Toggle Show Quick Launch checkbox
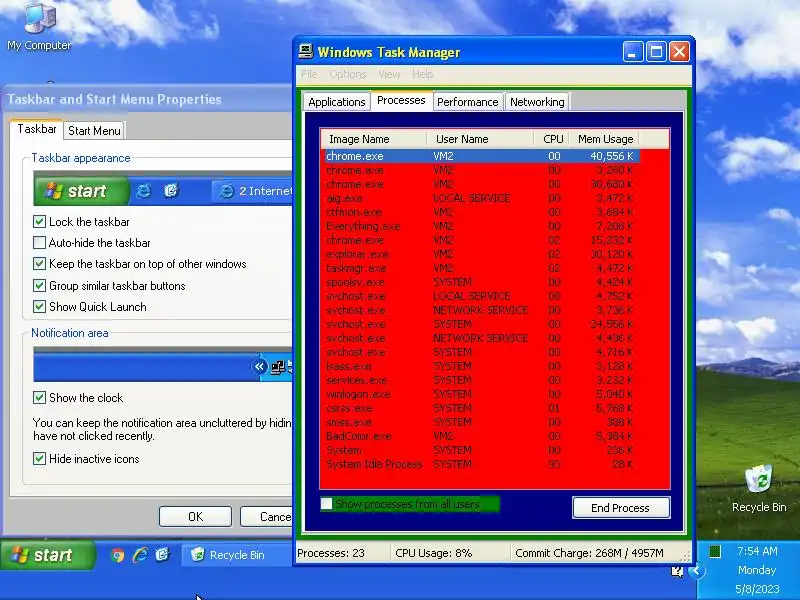800x600 pixels. point(39,307)
